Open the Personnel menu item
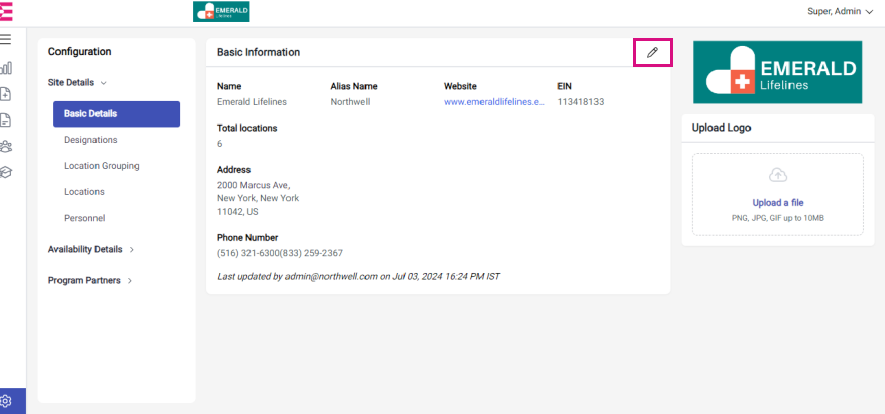 [x=85, y=218]
